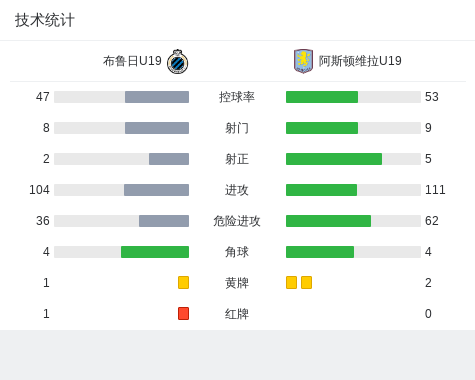Click Brugge's gray possession bar

(x=157, y=97)
